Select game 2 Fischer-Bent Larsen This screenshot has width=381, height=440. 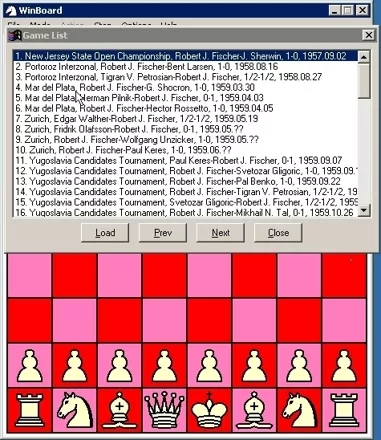pyautogui.click(x=186, y=66)
